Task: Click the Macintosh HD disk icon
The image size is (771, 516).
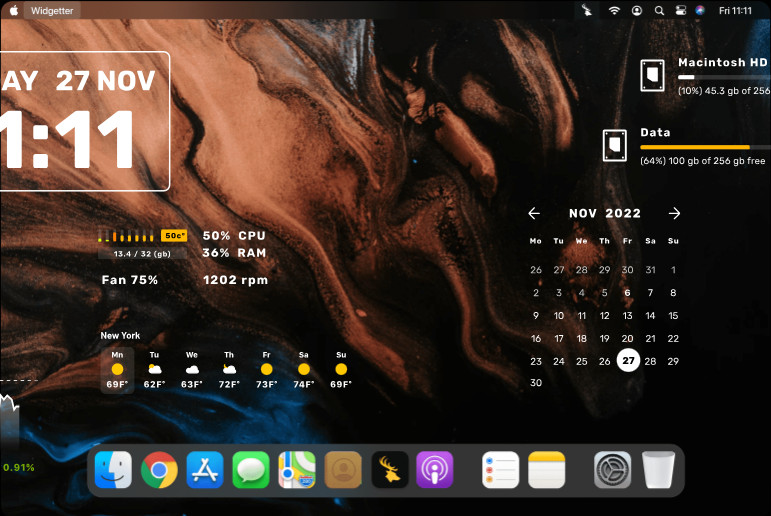Action: (x=652, y=75)
